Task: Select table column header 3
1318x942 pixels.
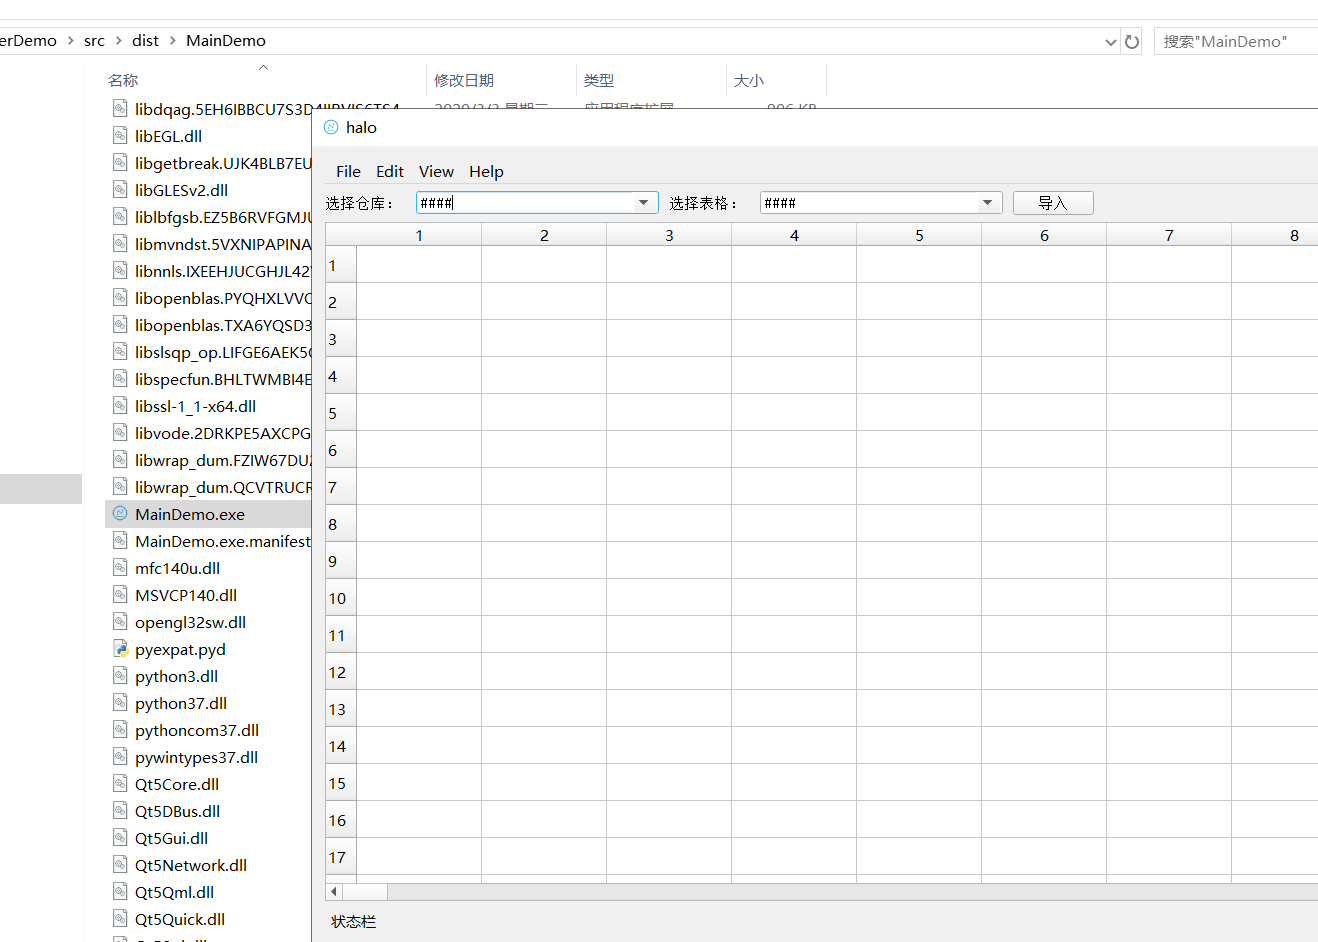Action: 669,235
